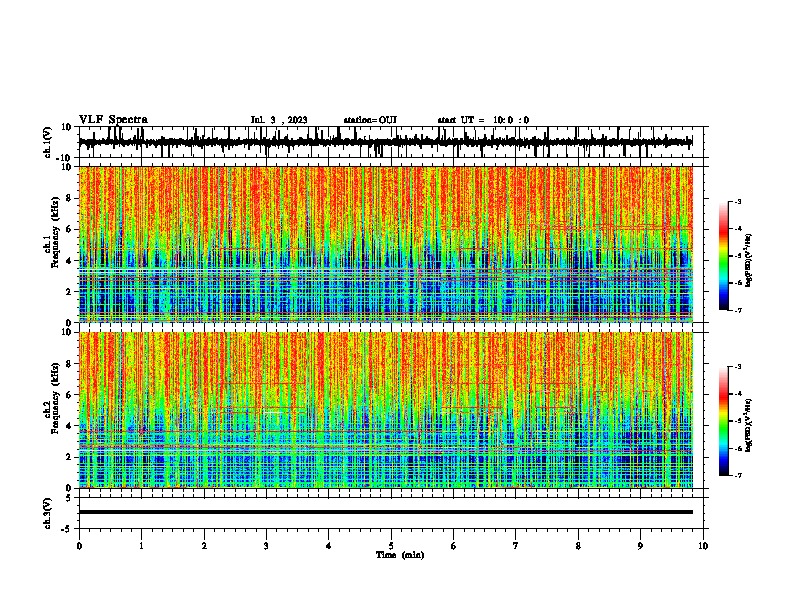Image resolution: width=792 pixels, height=612 pixels.
Task: Click the "start UT = 10:0 :0" text
Action: [x=483, y=120]
